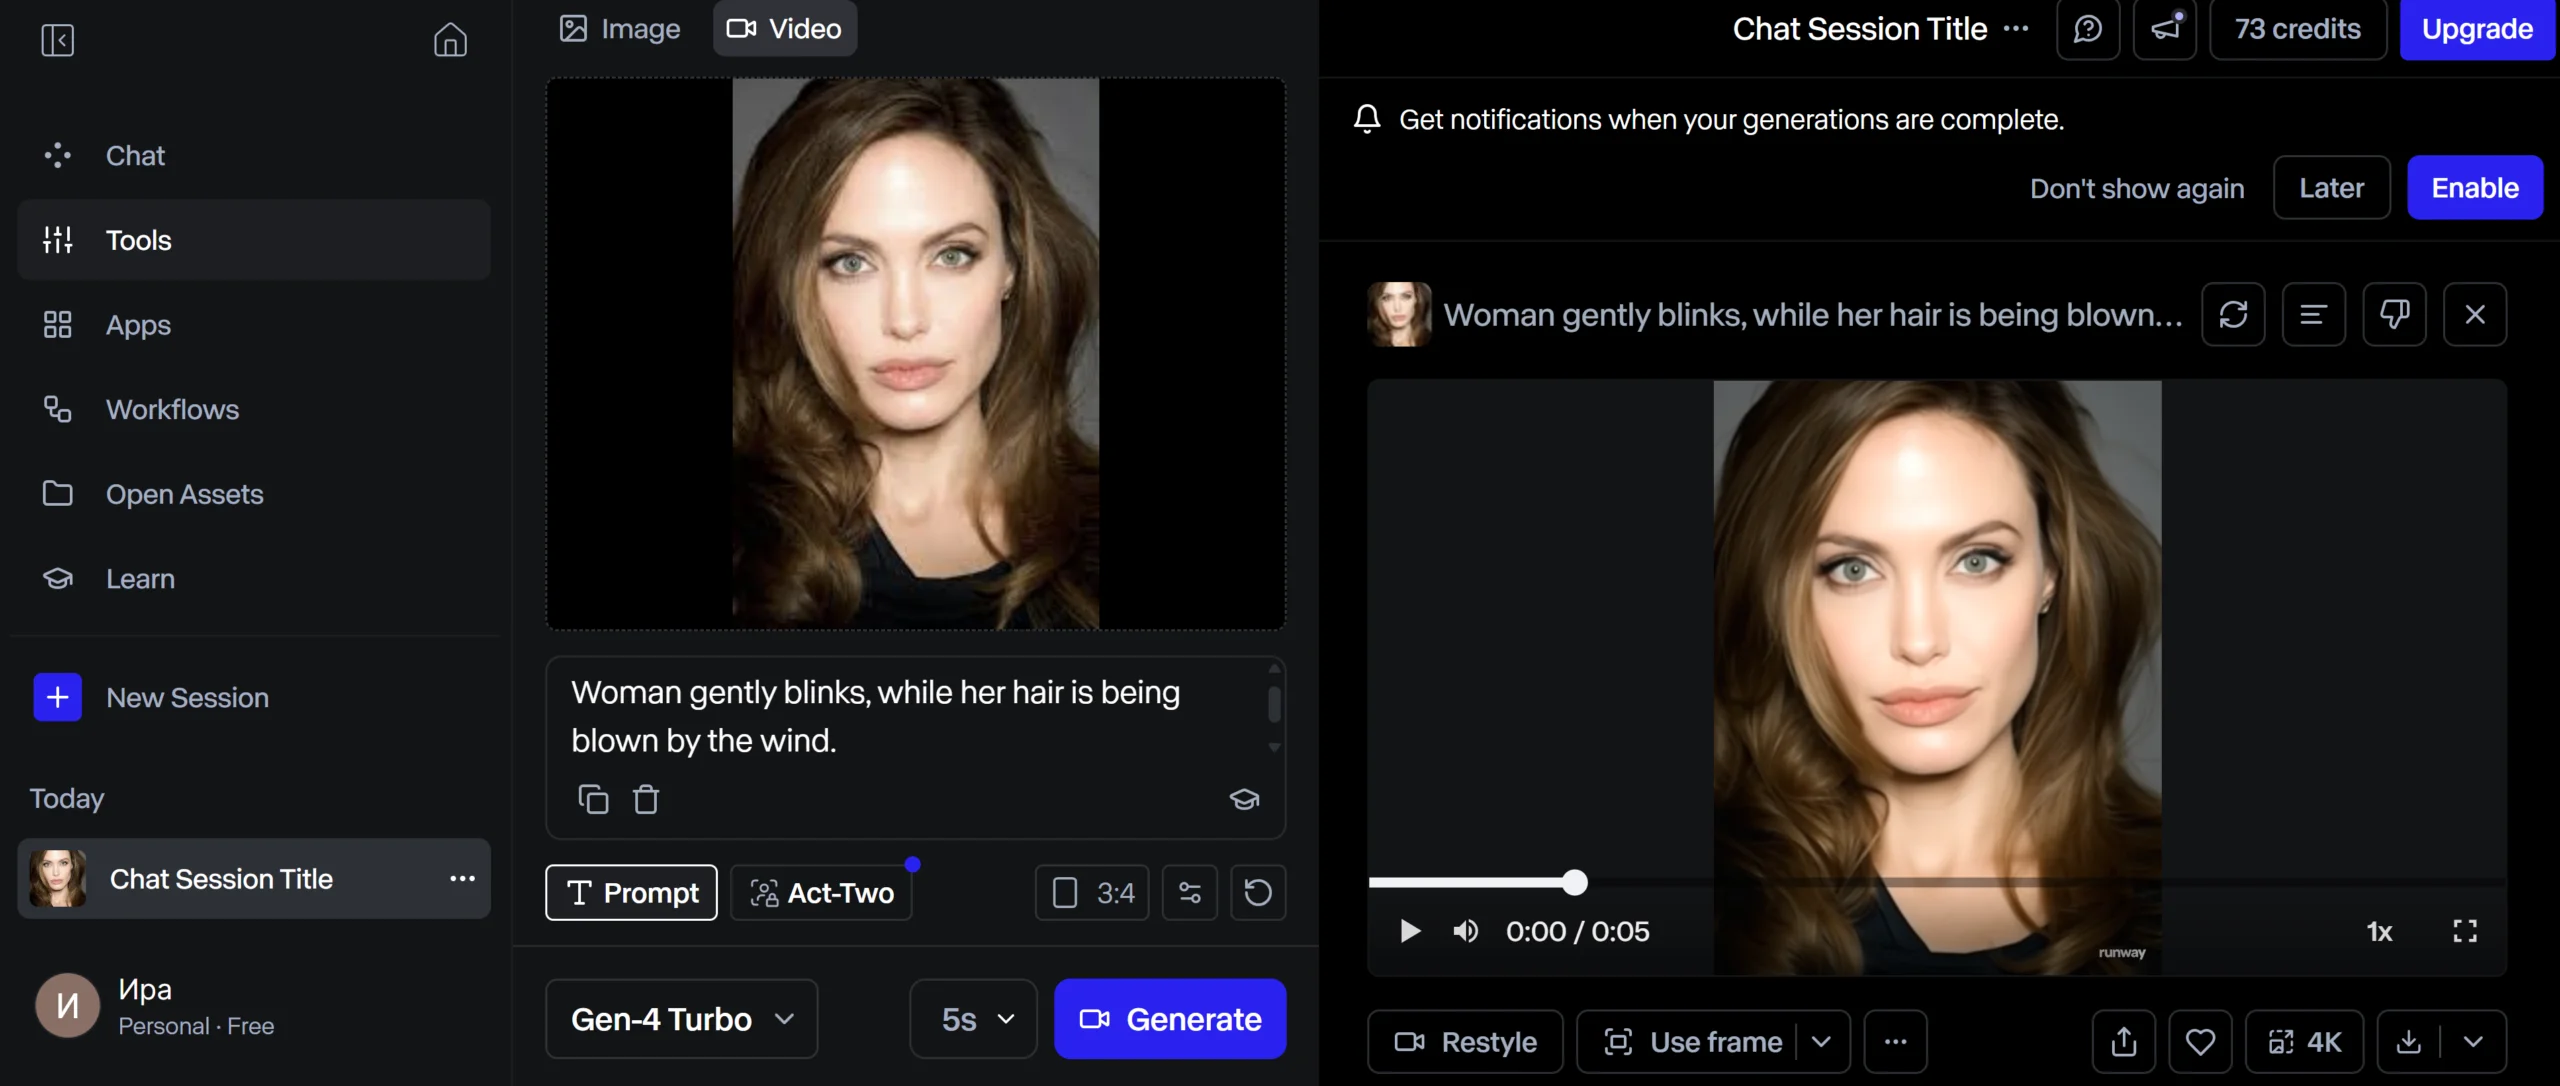Toggle the 3:4 aspect ratio option

pos(1091,892)
